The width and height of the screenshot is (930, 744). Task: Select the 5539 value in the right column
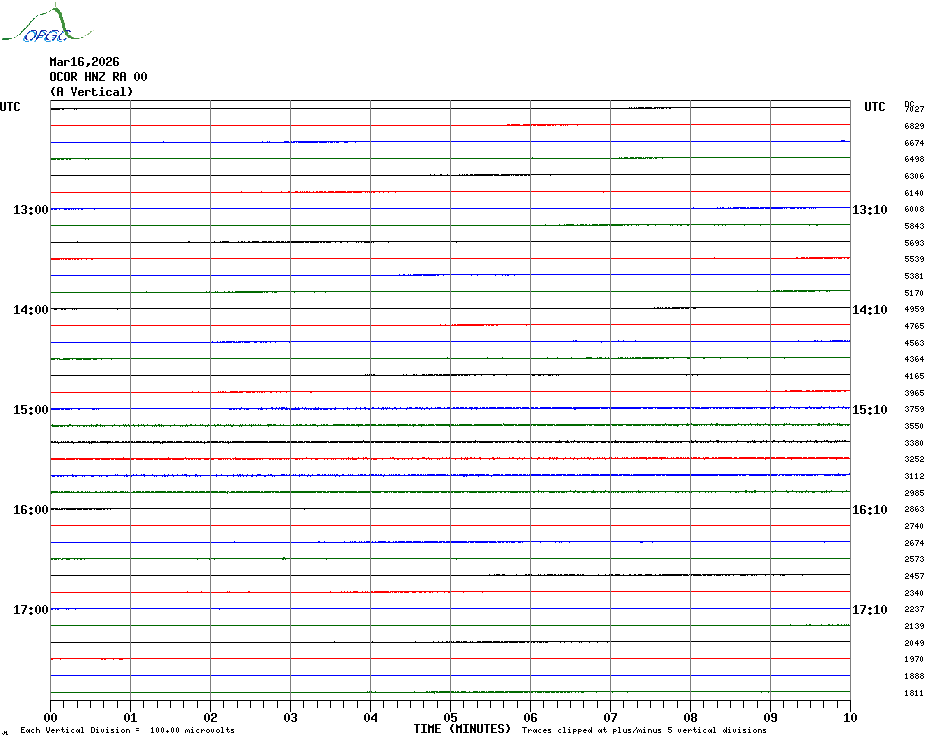click(x=914, y=259)
